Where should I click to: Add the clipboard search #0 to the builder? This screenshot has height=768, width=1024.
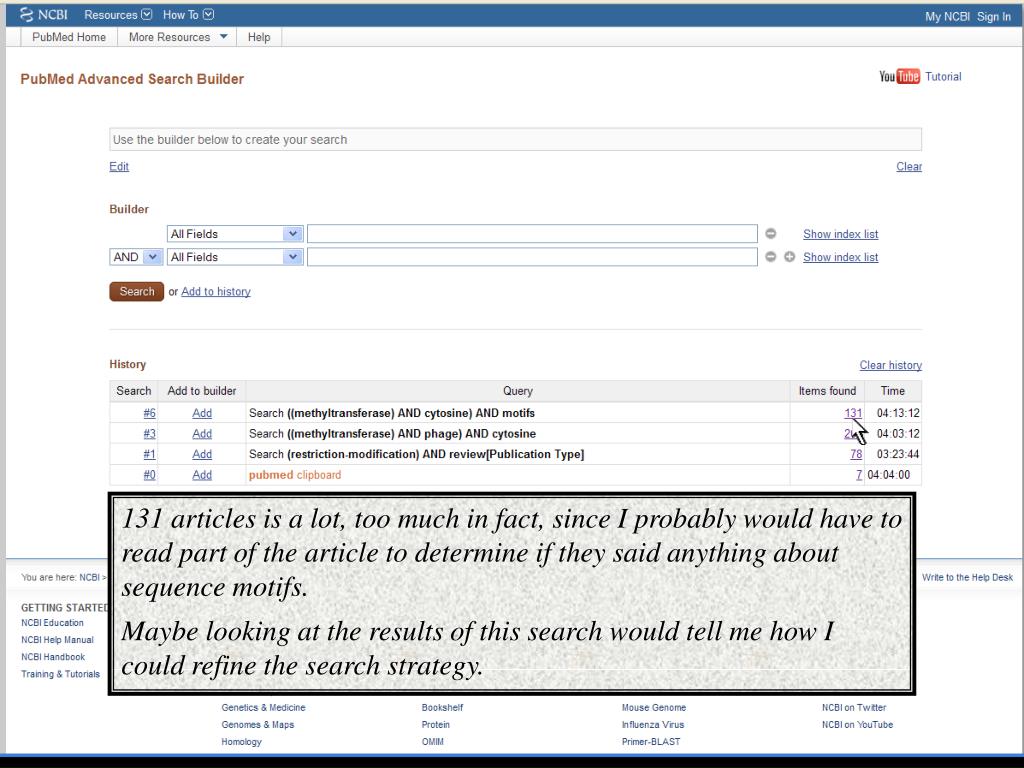pos(202,475)
